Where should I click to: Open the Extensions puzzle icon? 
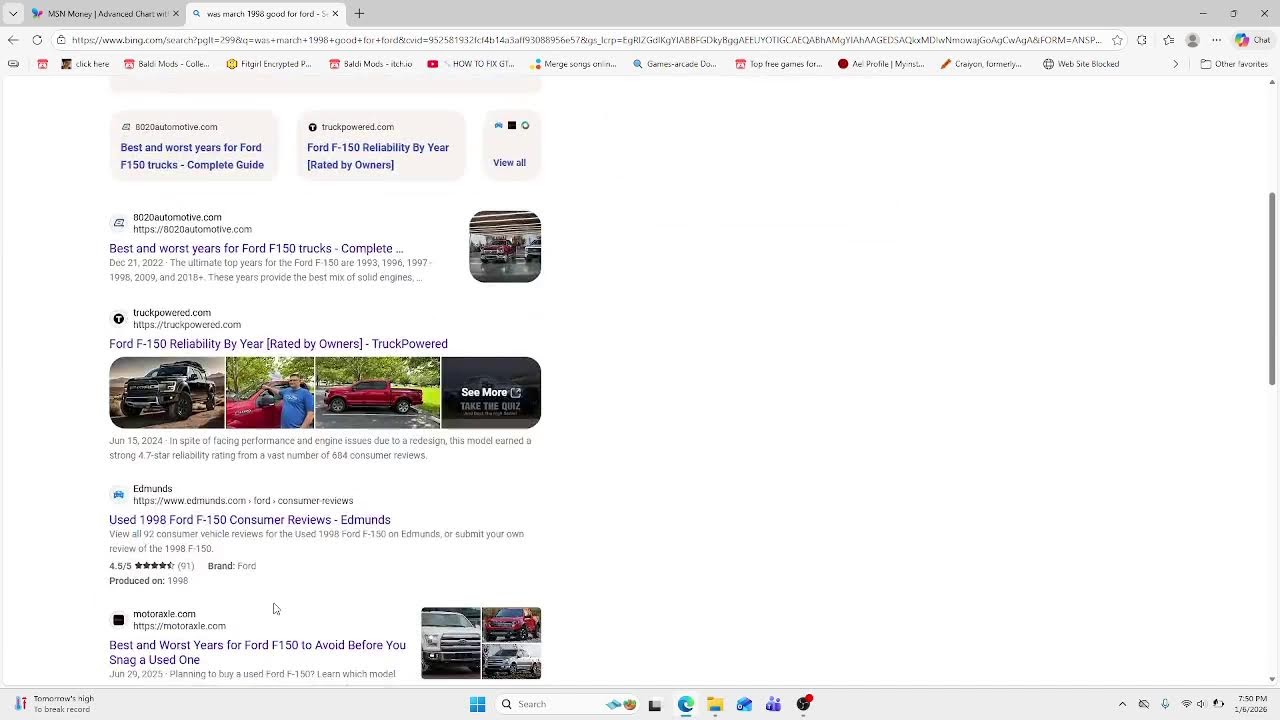click(1142, 40)
